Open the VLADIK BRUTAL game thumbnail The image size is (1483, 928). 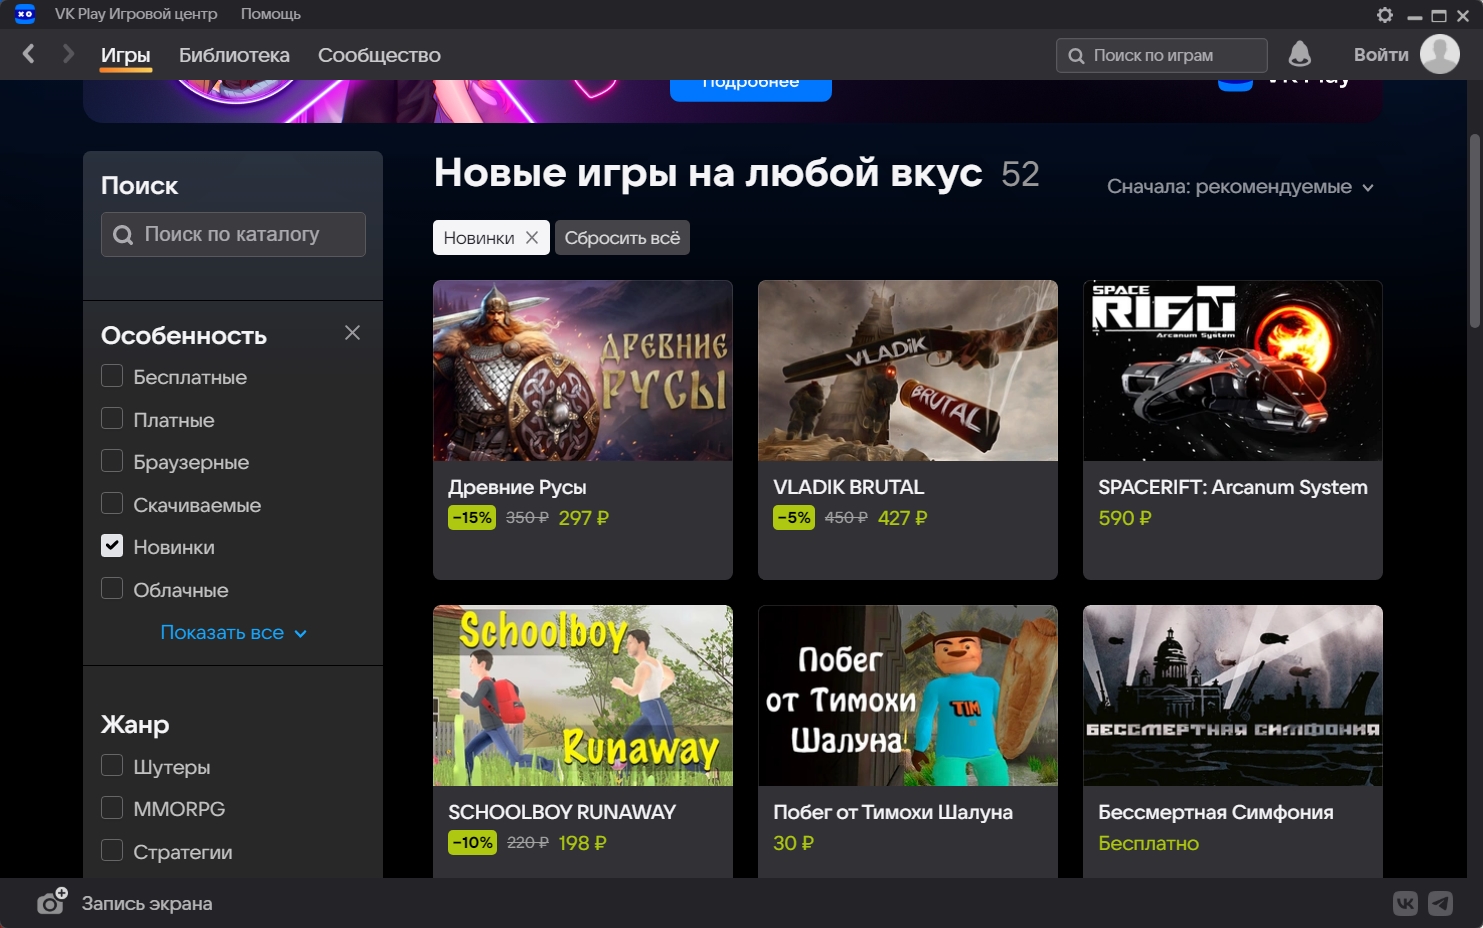click(908, 371)
